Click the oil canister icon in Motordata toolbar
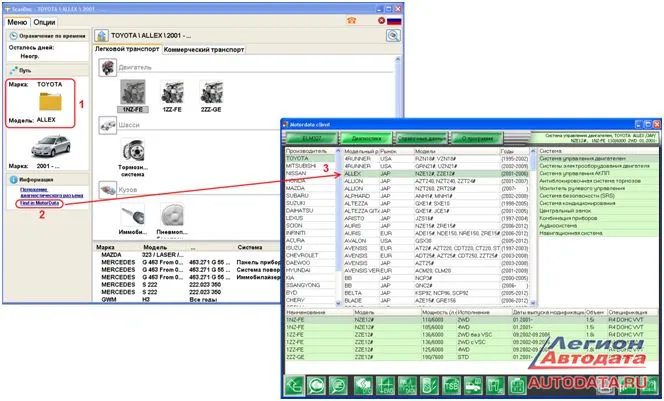Viewport: 664px width, 401px height. pos(429,385)
